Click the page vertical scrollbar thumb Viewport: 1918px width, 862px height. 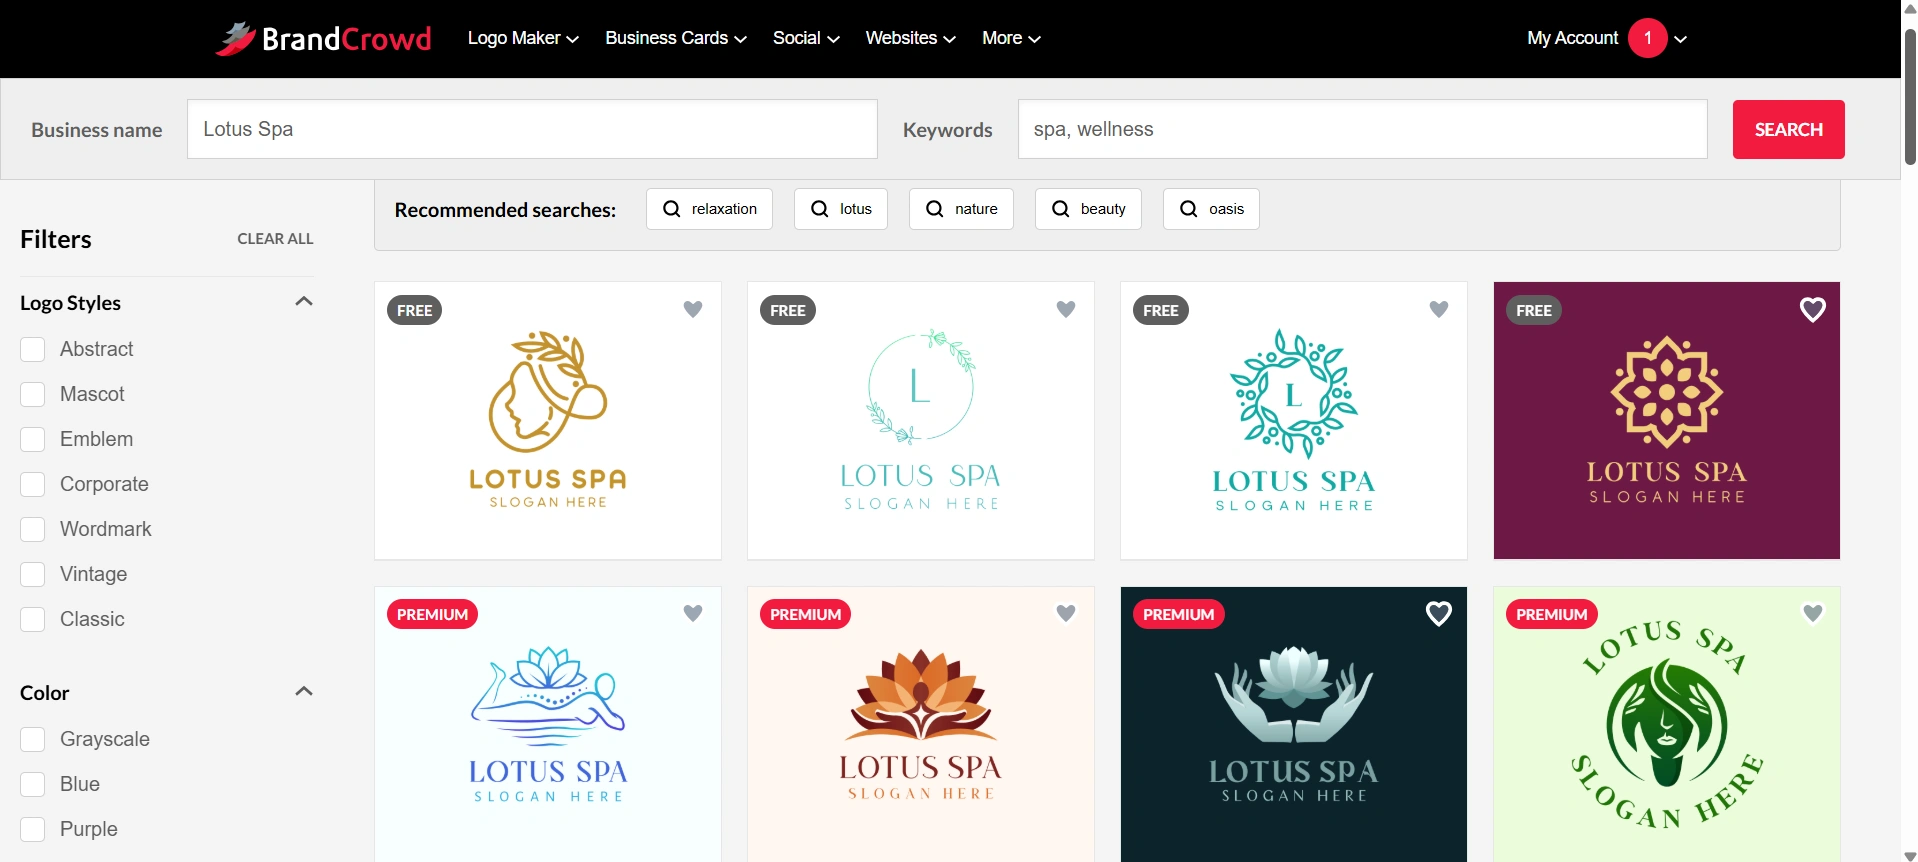pyautogui.click(x=1910, y=95)
